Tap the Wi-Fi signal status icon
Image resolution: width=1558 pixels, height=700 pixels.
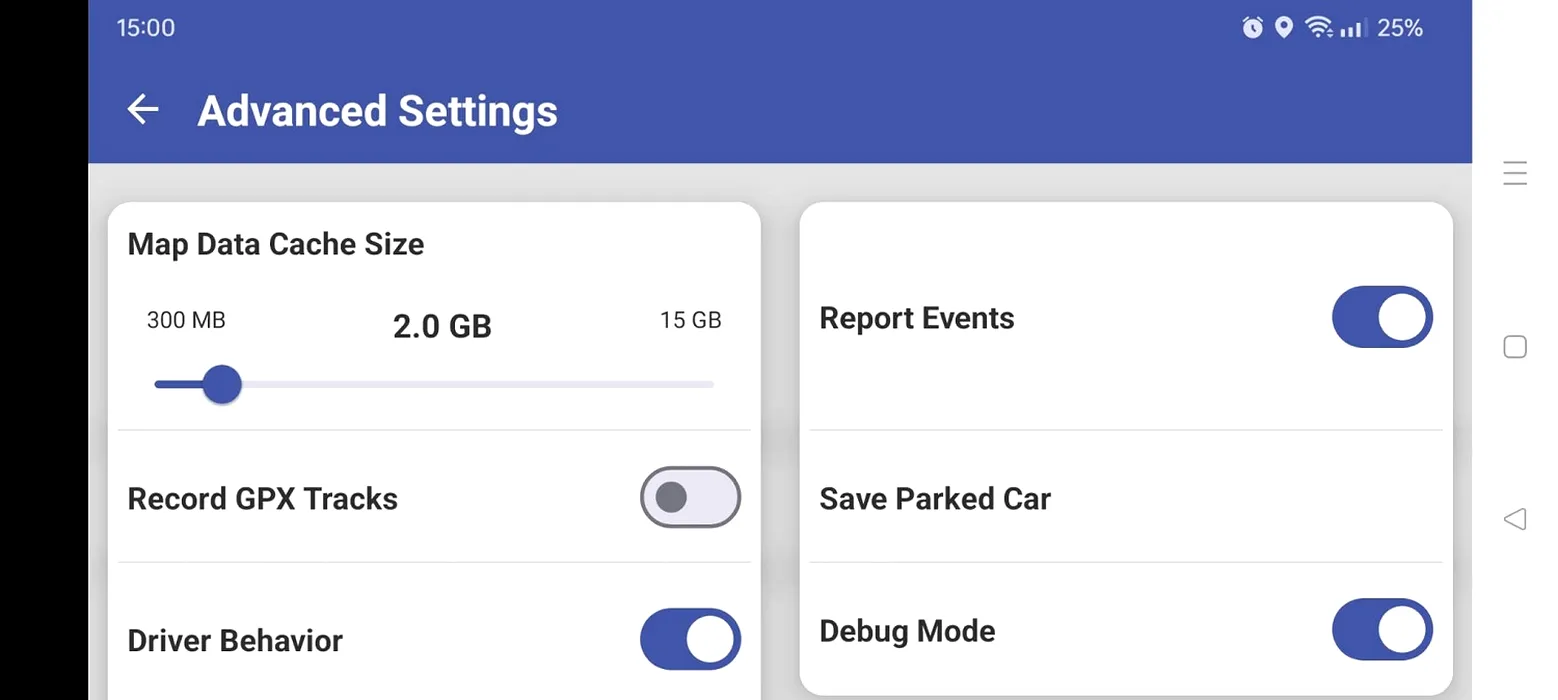click(x=1318, y=28)
